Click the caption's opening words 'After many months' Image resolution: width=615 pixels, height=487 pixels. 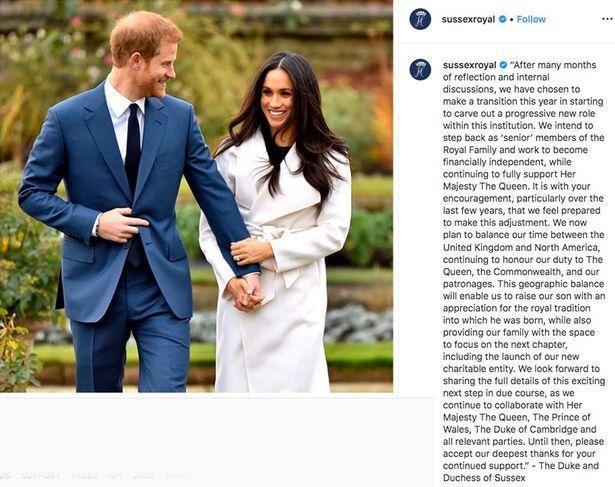click(555, 65)
